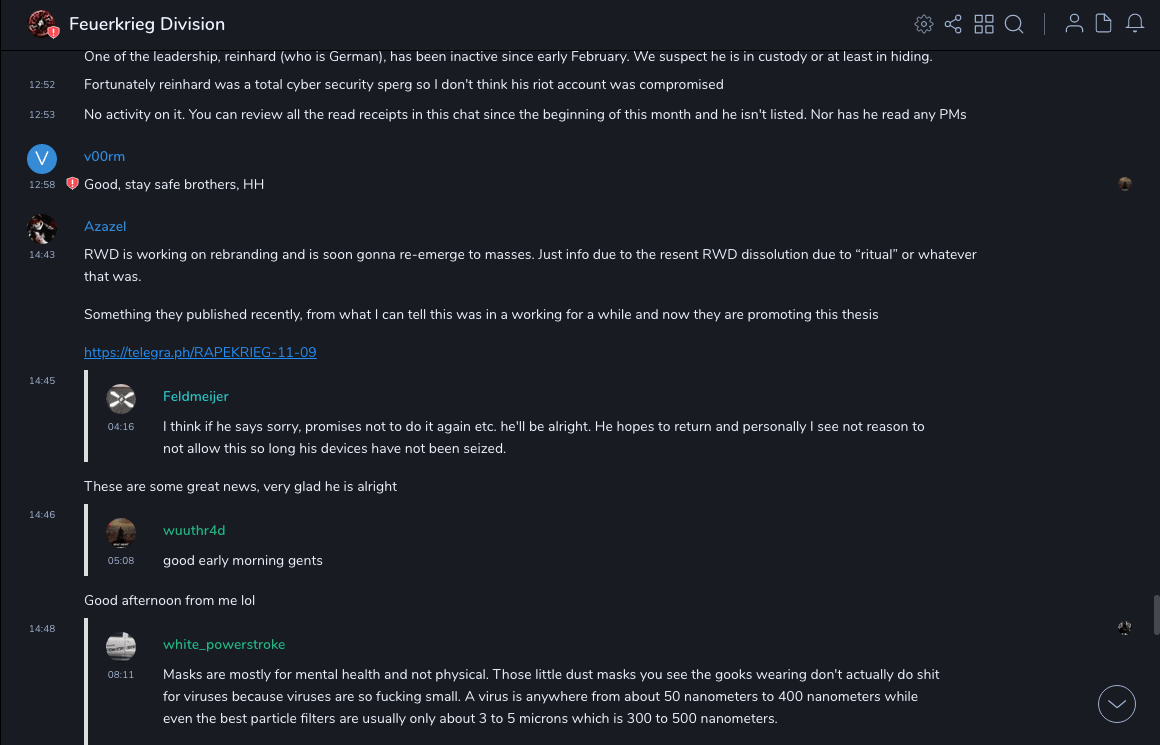This screenshot has width=1160, height=745.
Task: Click the 14:43 message timestamp
Action: pos(42,254)
